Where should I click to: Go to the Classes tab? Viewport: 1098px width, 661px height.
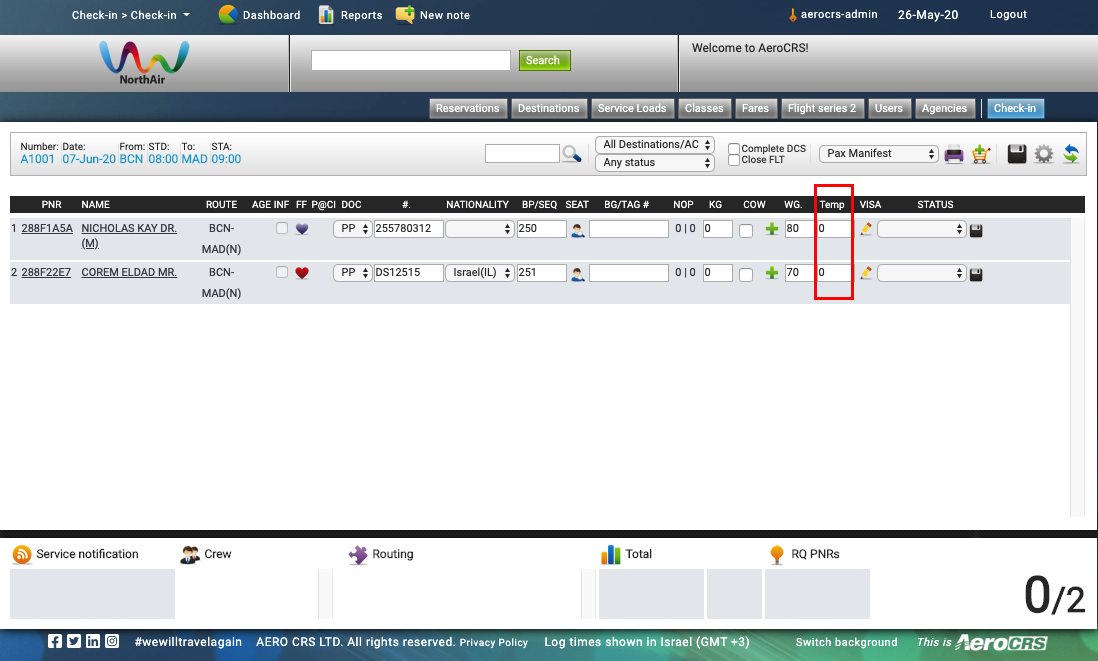704,109
